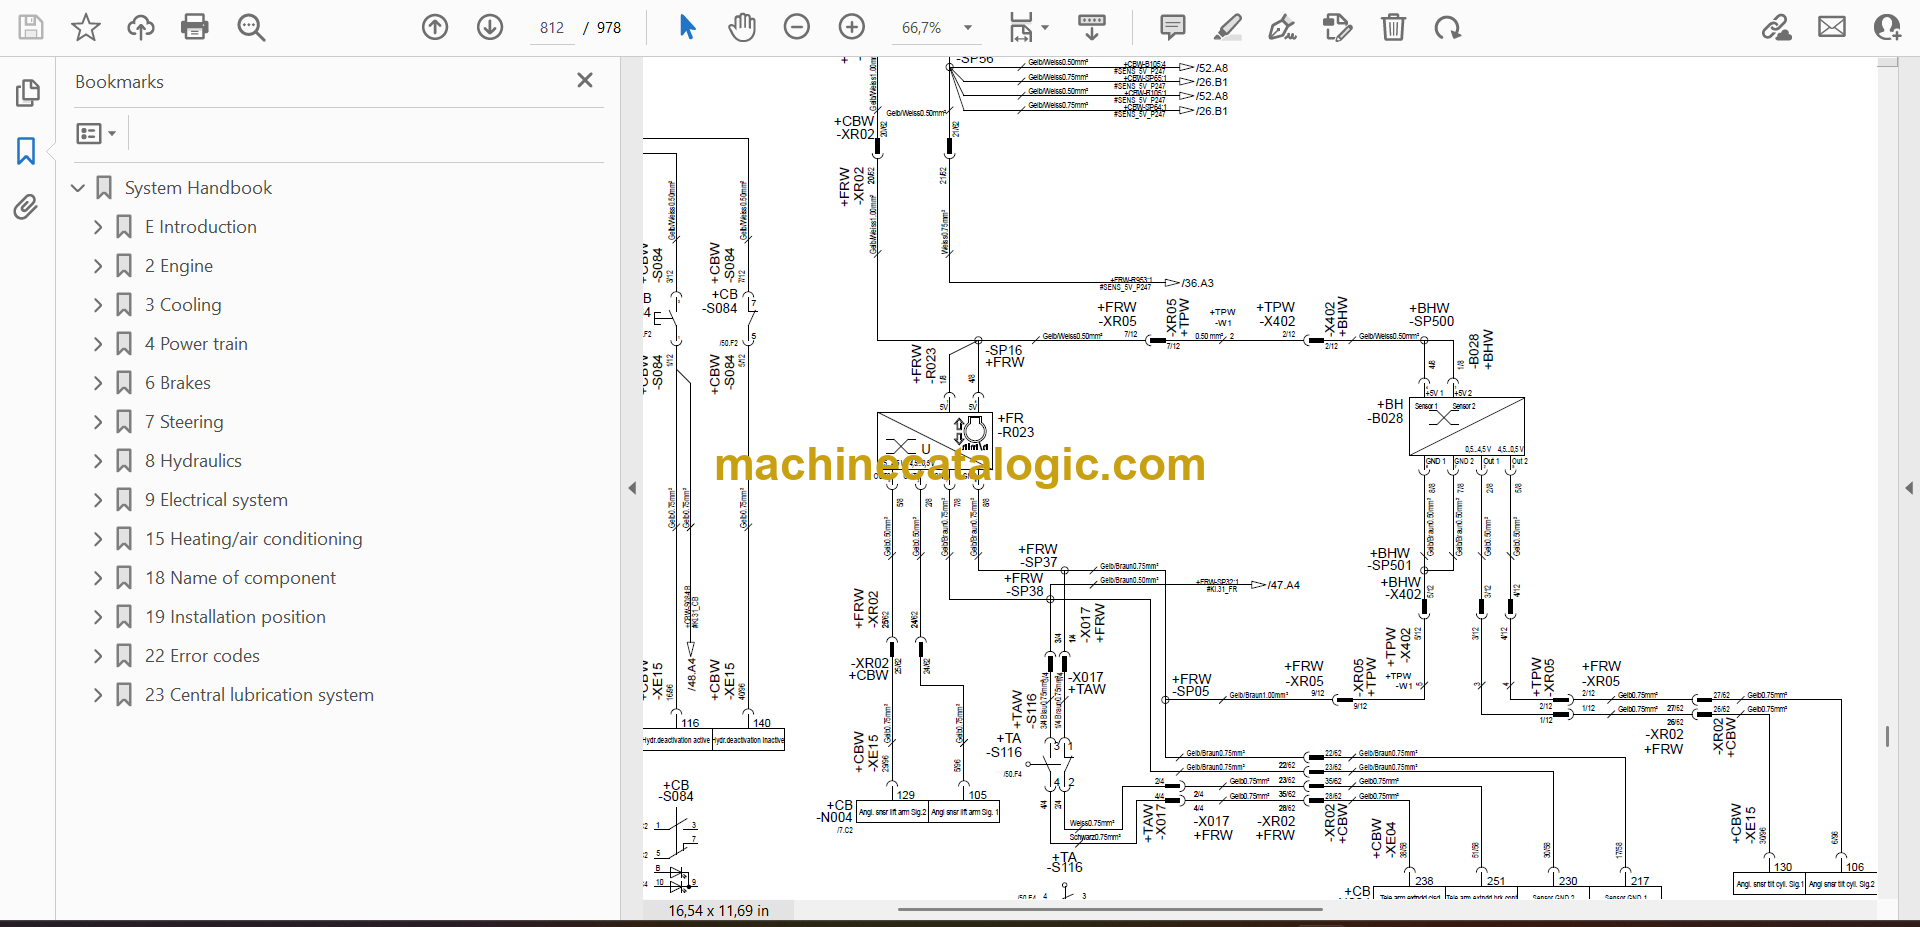Zoom in with plus button
The height and width of the screenshot is (927, 1920).
pyautogui.click(x=852, y=27)
